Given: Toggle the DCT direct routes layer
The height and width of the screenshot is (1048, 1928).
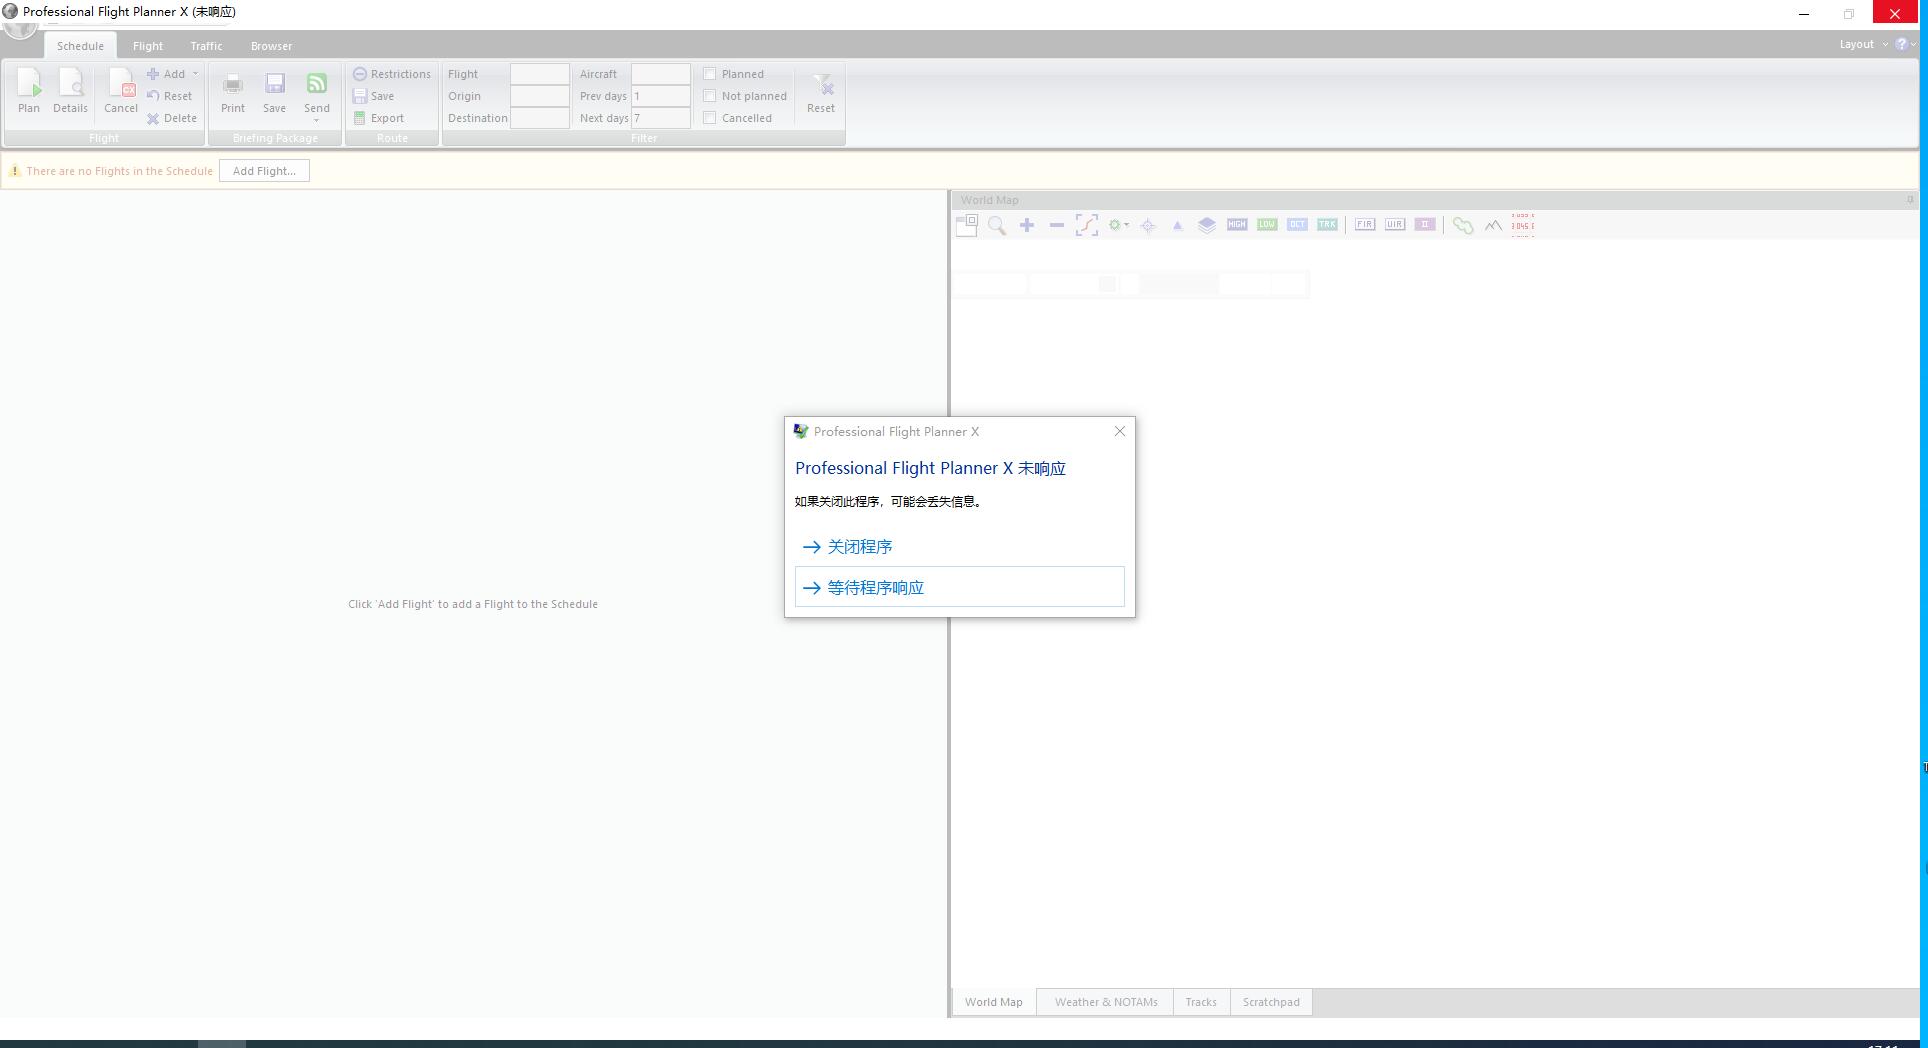Looking at the screenshot, I should (x=1297, y=225).
